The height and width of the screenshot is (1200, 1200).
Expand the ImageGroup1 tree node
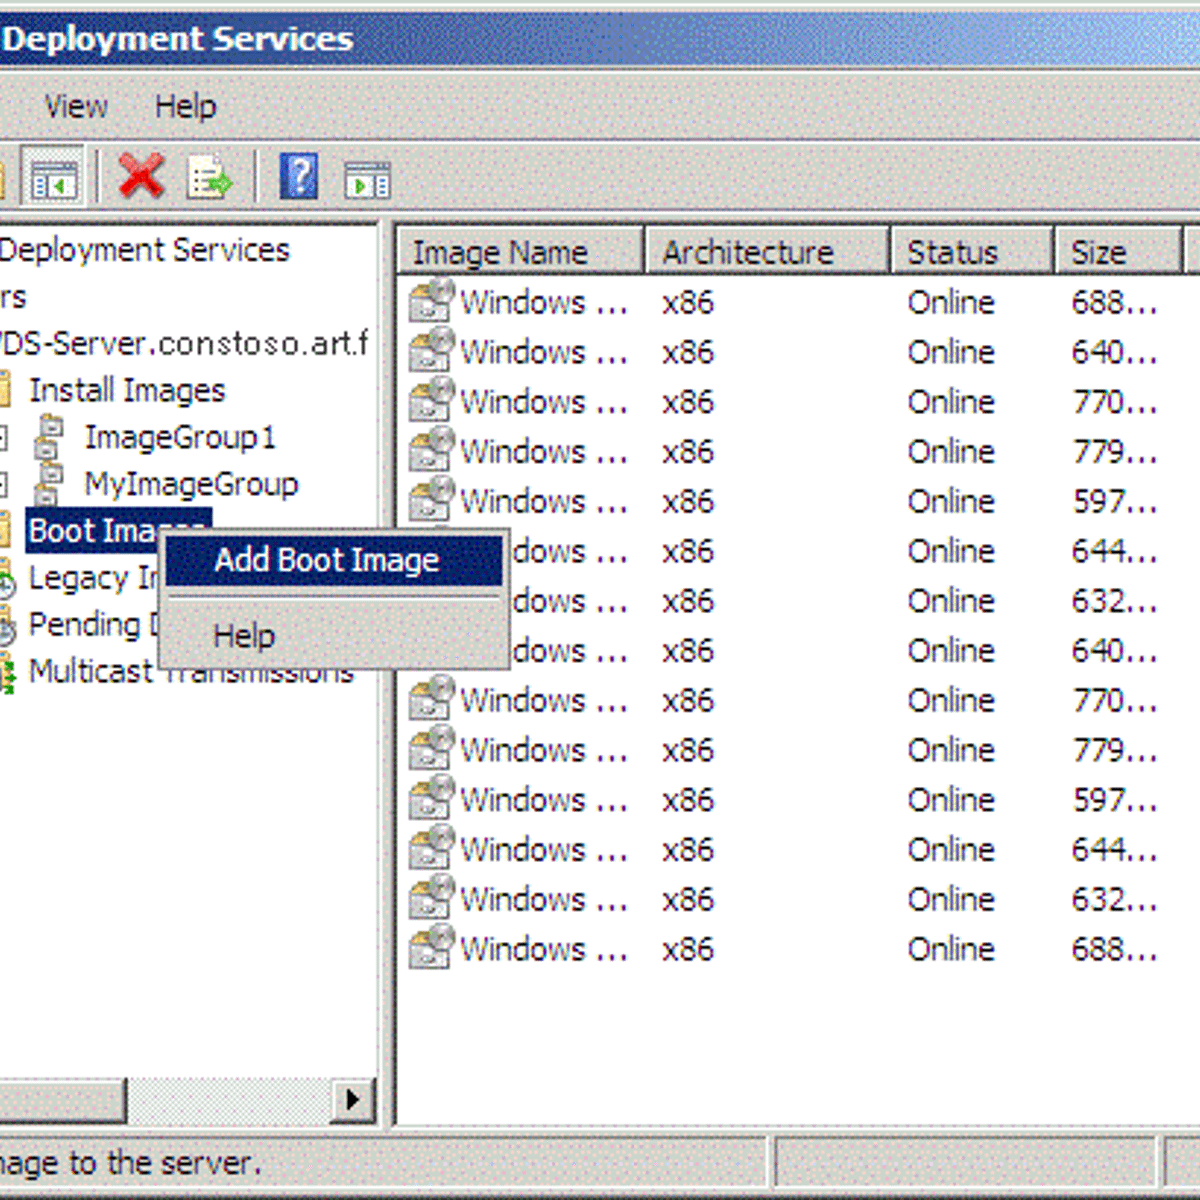coord(4,438)
